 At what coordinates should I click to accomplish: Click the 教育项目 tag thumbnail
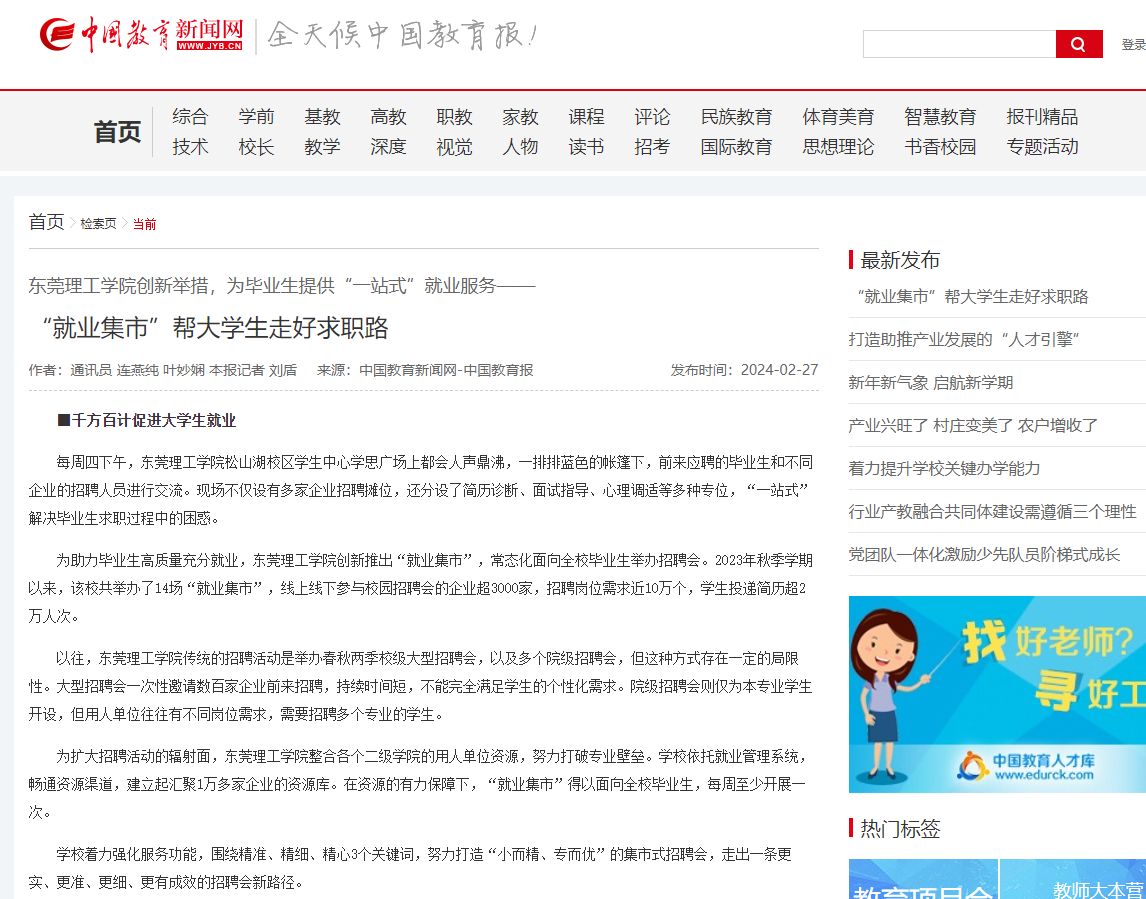pos(922,880)
